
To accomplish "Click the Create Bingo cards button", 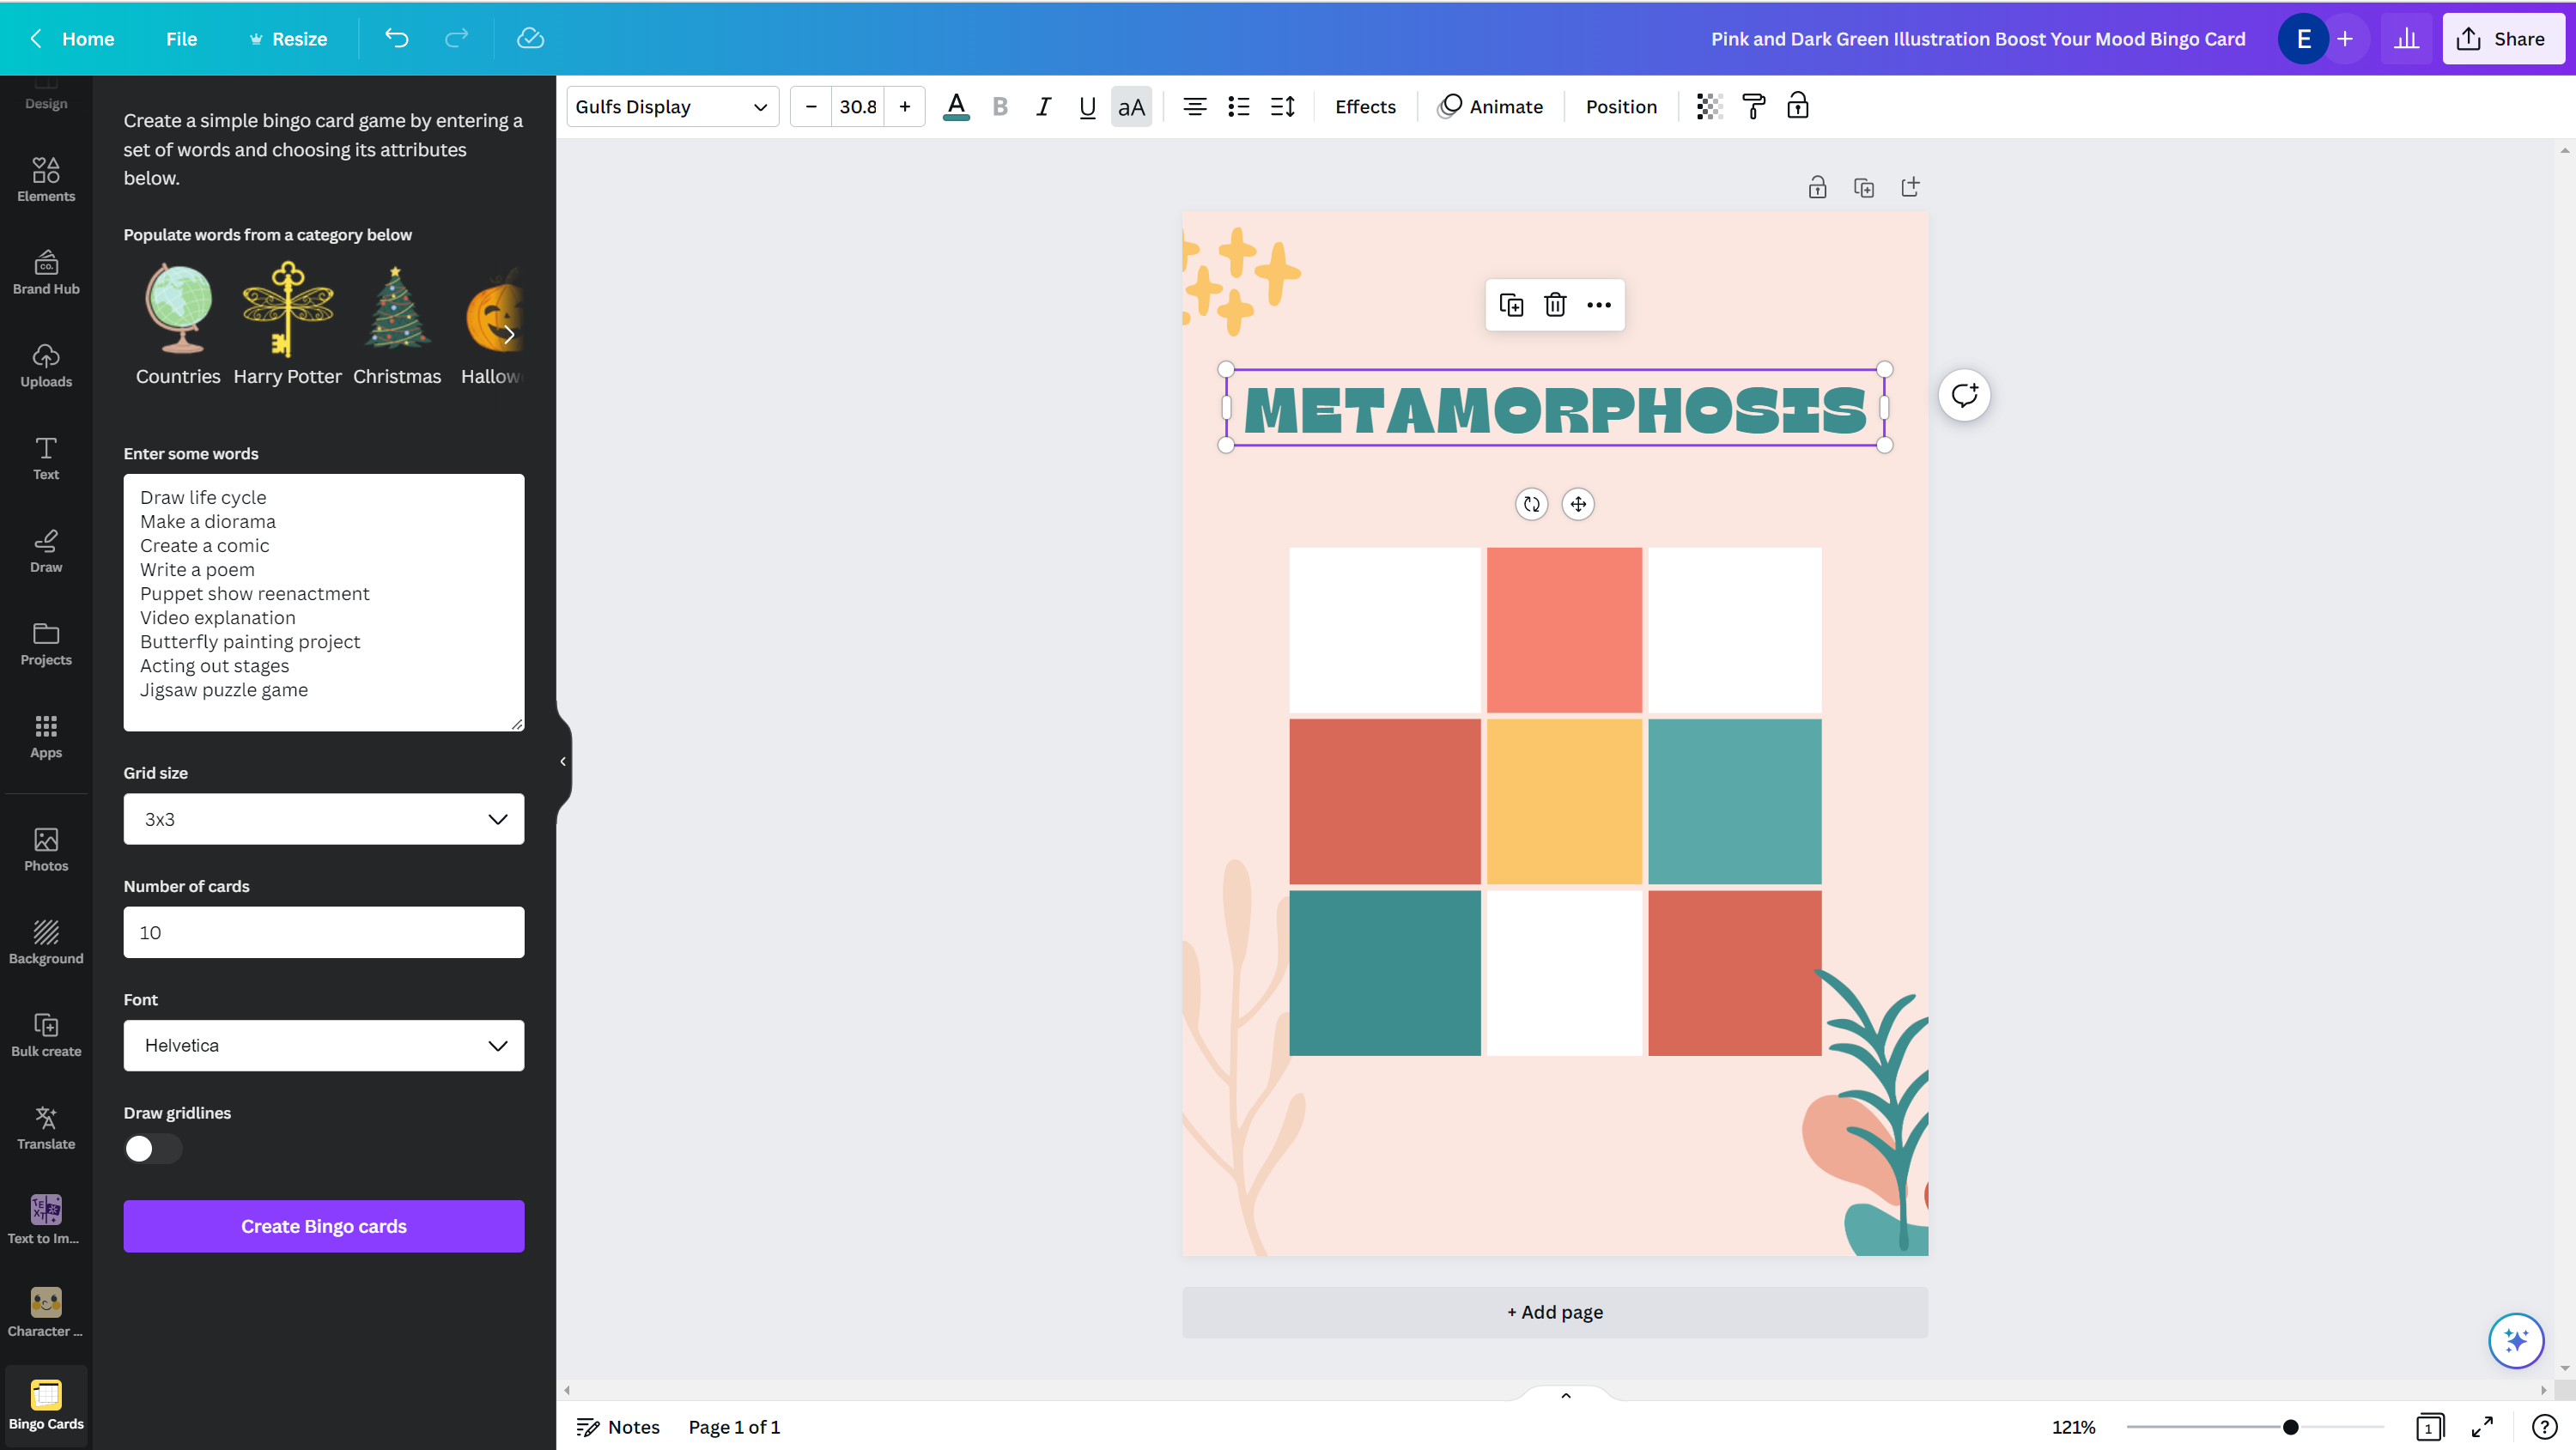I will [323, 1226].
